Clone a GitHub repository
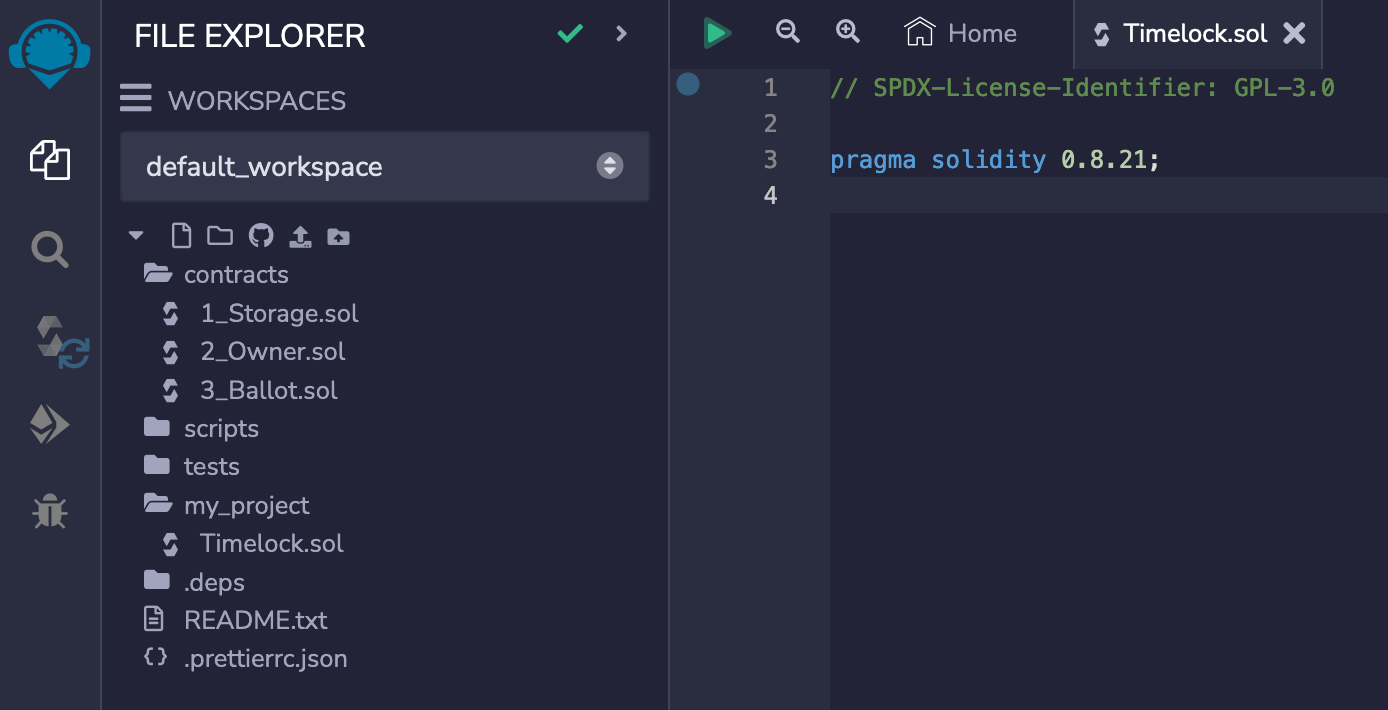This screenshot has width=1388, height=710. pyautogui.click(x=260, y=235)
